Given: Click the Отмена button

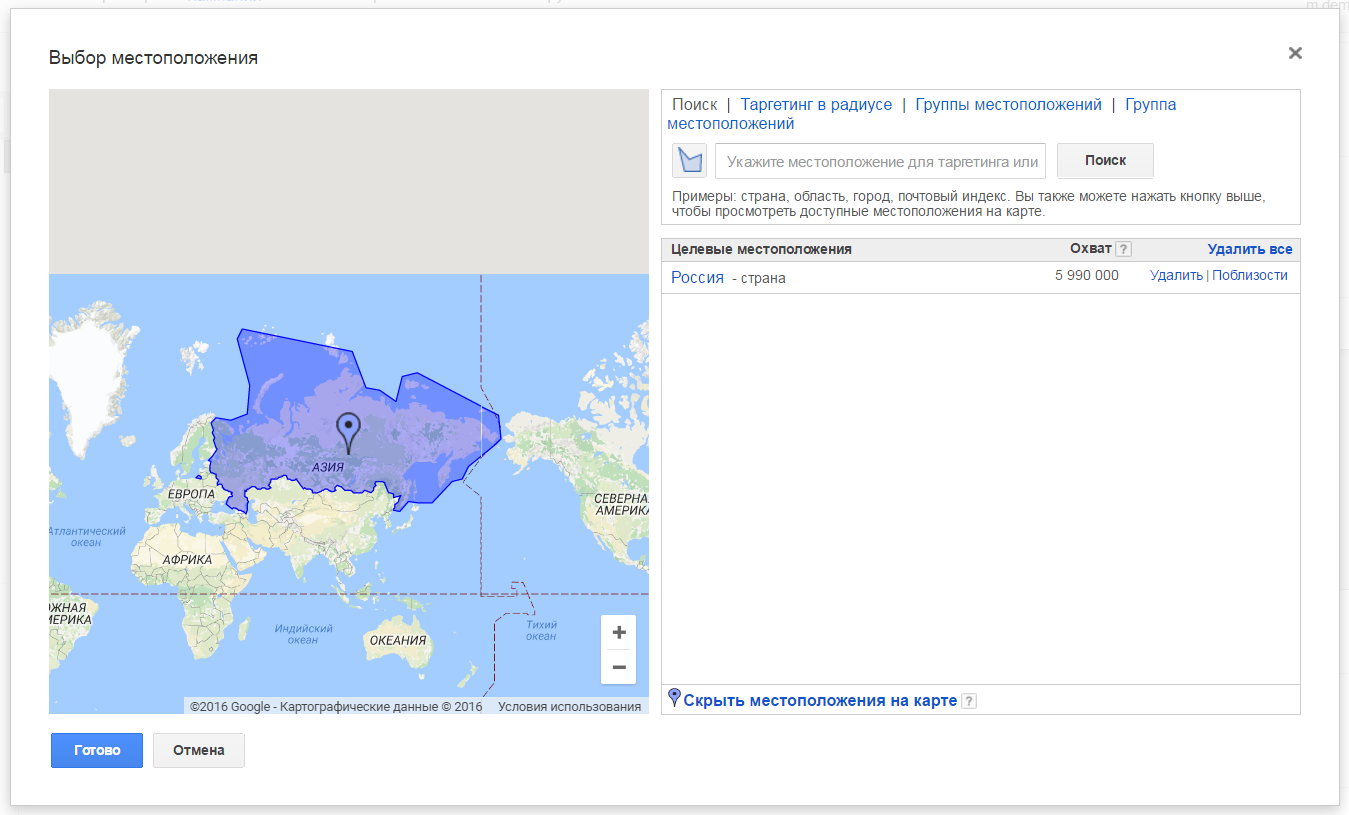Looking at the screenshot, I should (199, 750).
